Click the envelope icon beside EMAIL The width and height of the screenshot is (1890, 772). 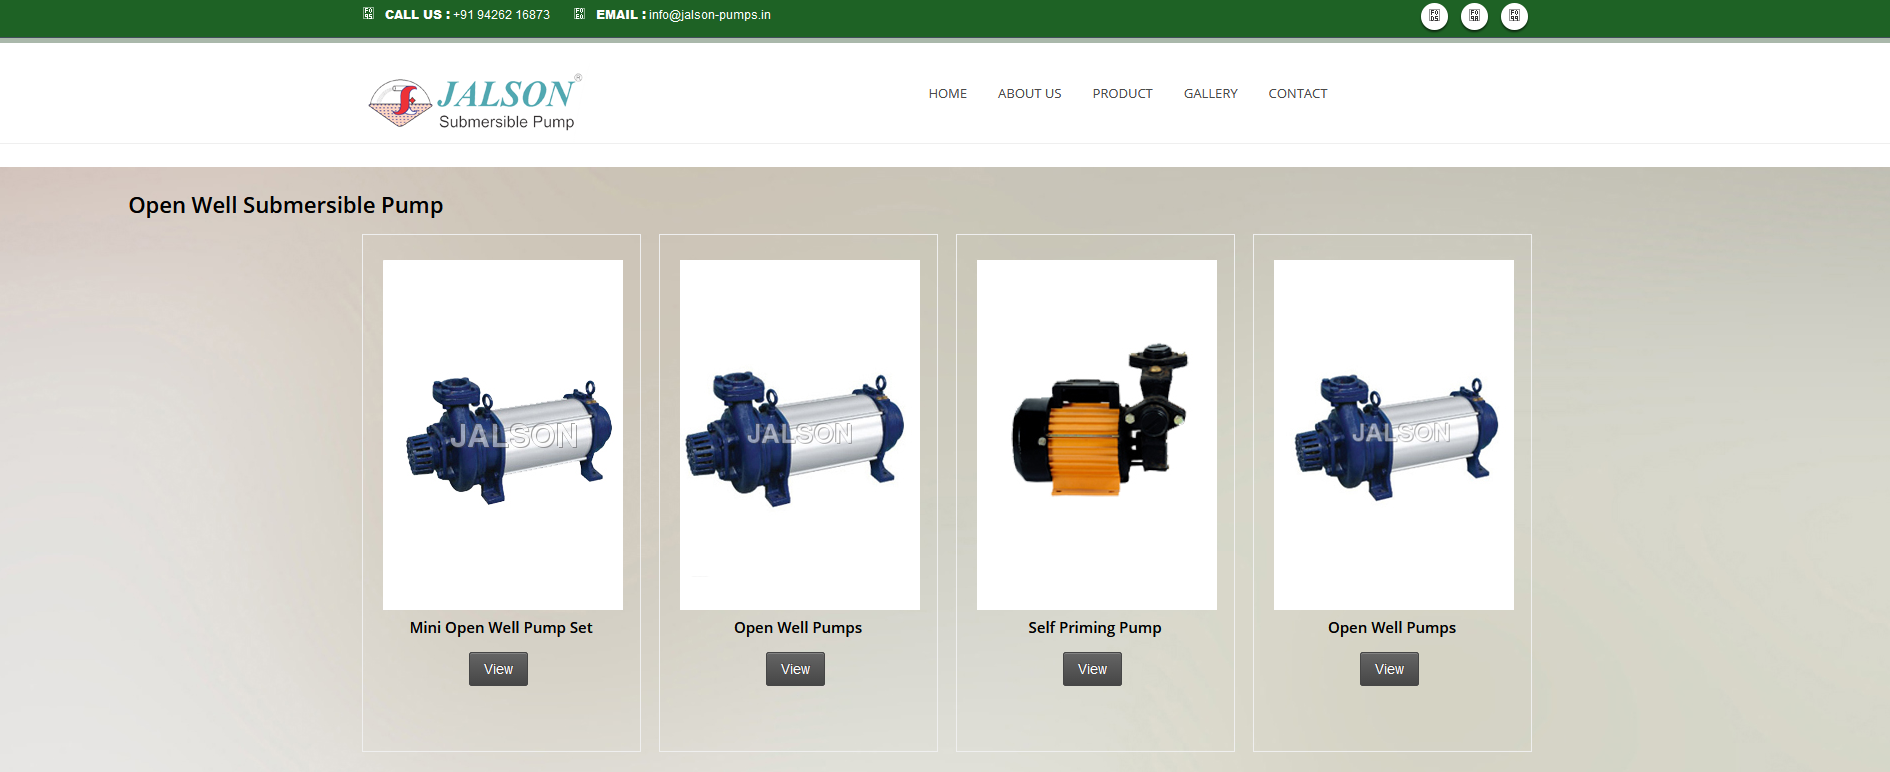(579, 14)
